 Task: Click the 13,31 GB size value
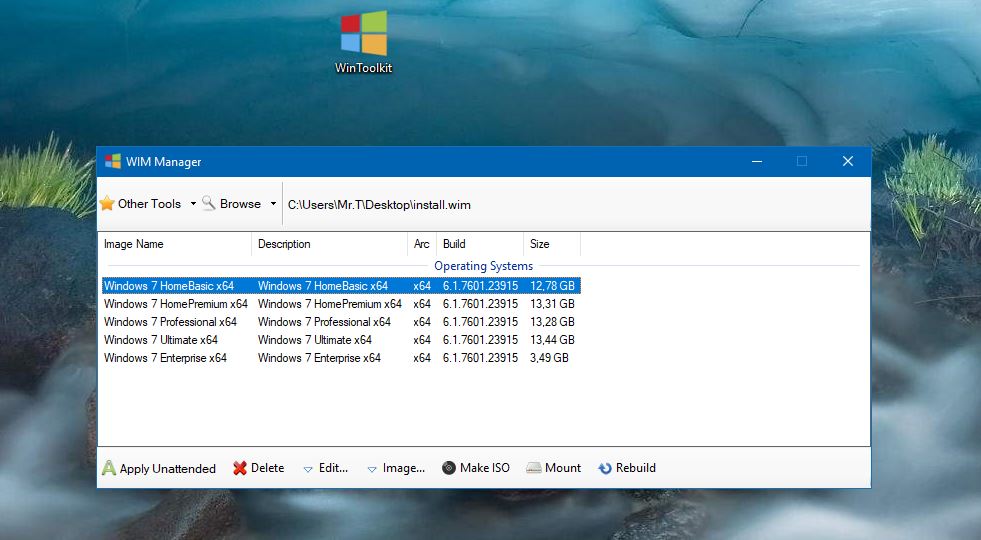[x=552, y=304]
